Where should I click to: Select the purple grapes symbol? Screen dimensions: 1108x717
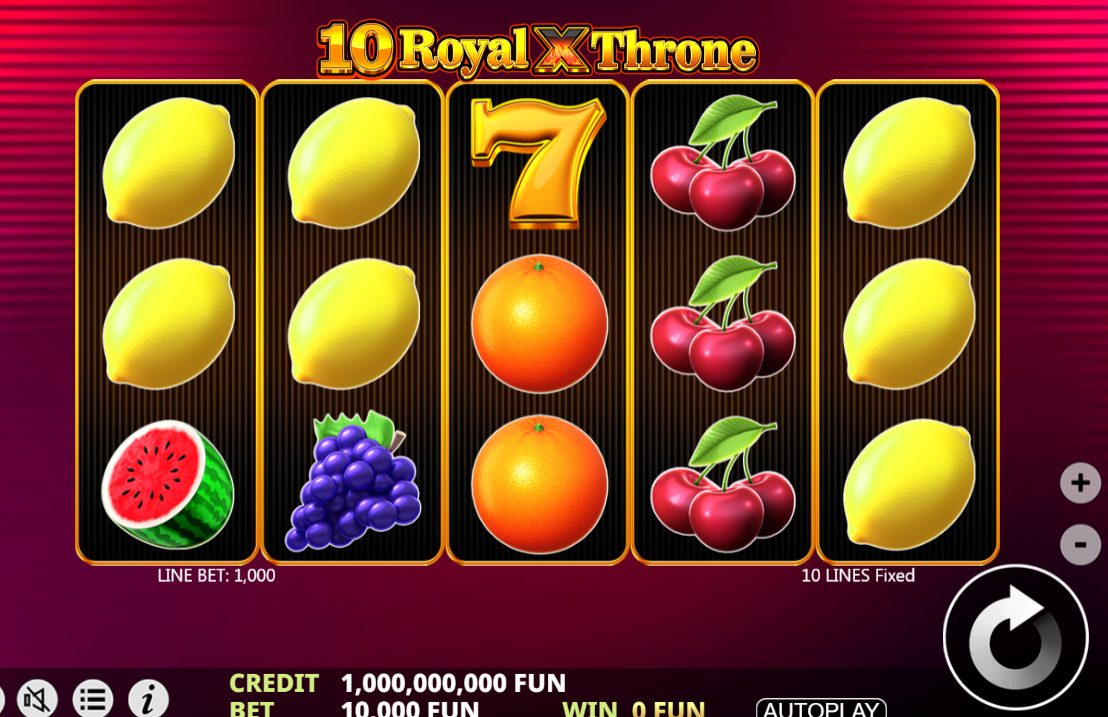pyautogui.click(x=353, y=481)
